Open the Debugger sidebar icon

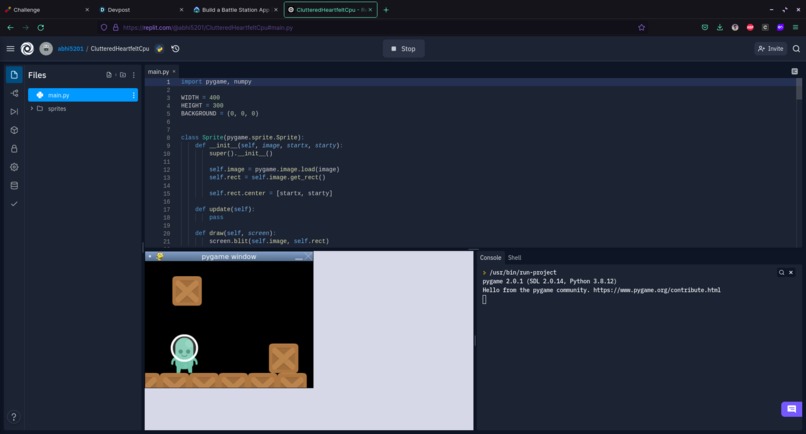(x=14, y=112)
